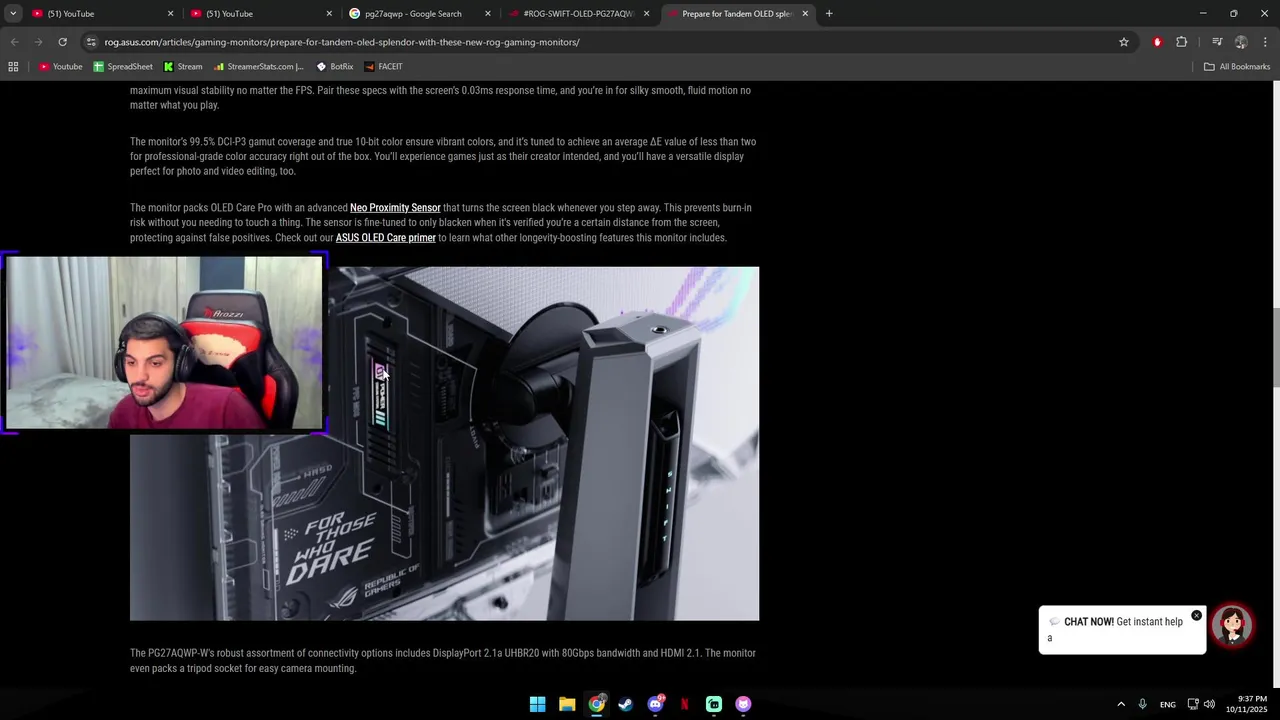Click the PG27AQWP-W connectivity options paragraph

pyautogui.click(x=443, y=661)
